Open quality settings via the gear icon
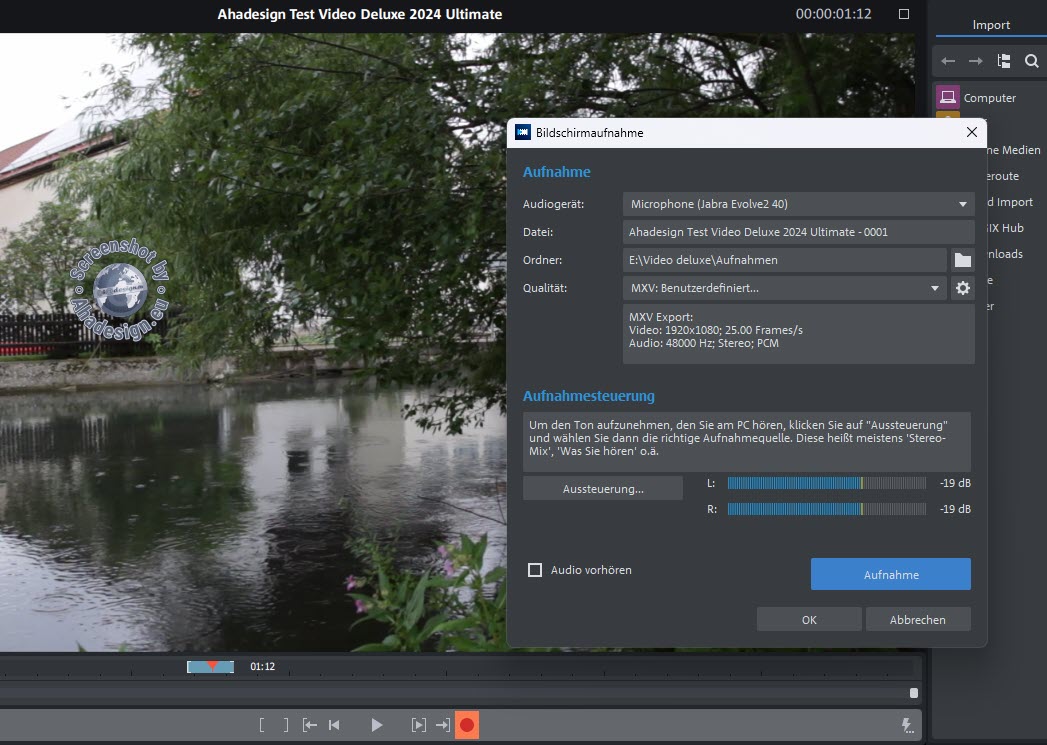This screenshot has width=1047, height=745. [x=962, y=288]
